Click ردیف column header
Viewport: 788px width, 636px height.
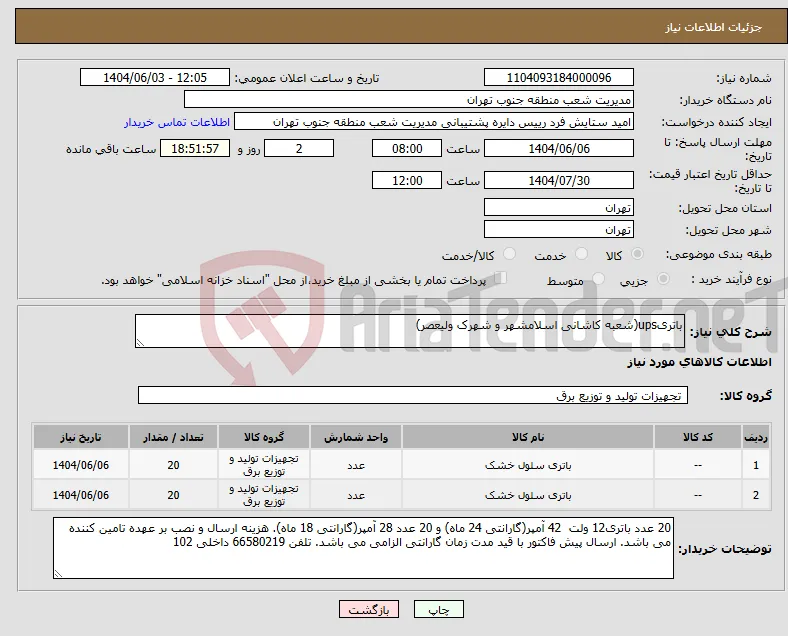(755, 437)
